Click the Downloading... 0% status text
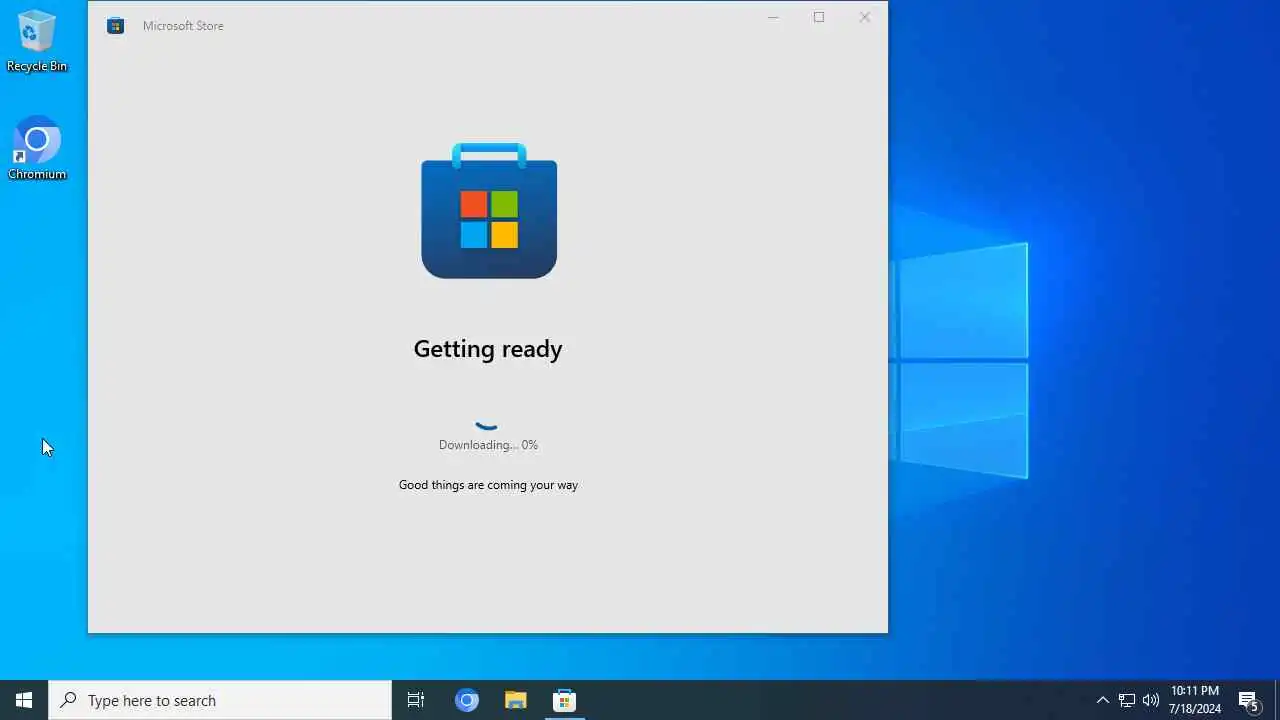The image size is (1280, 720). pyautogui.click(x=488, y=445)
